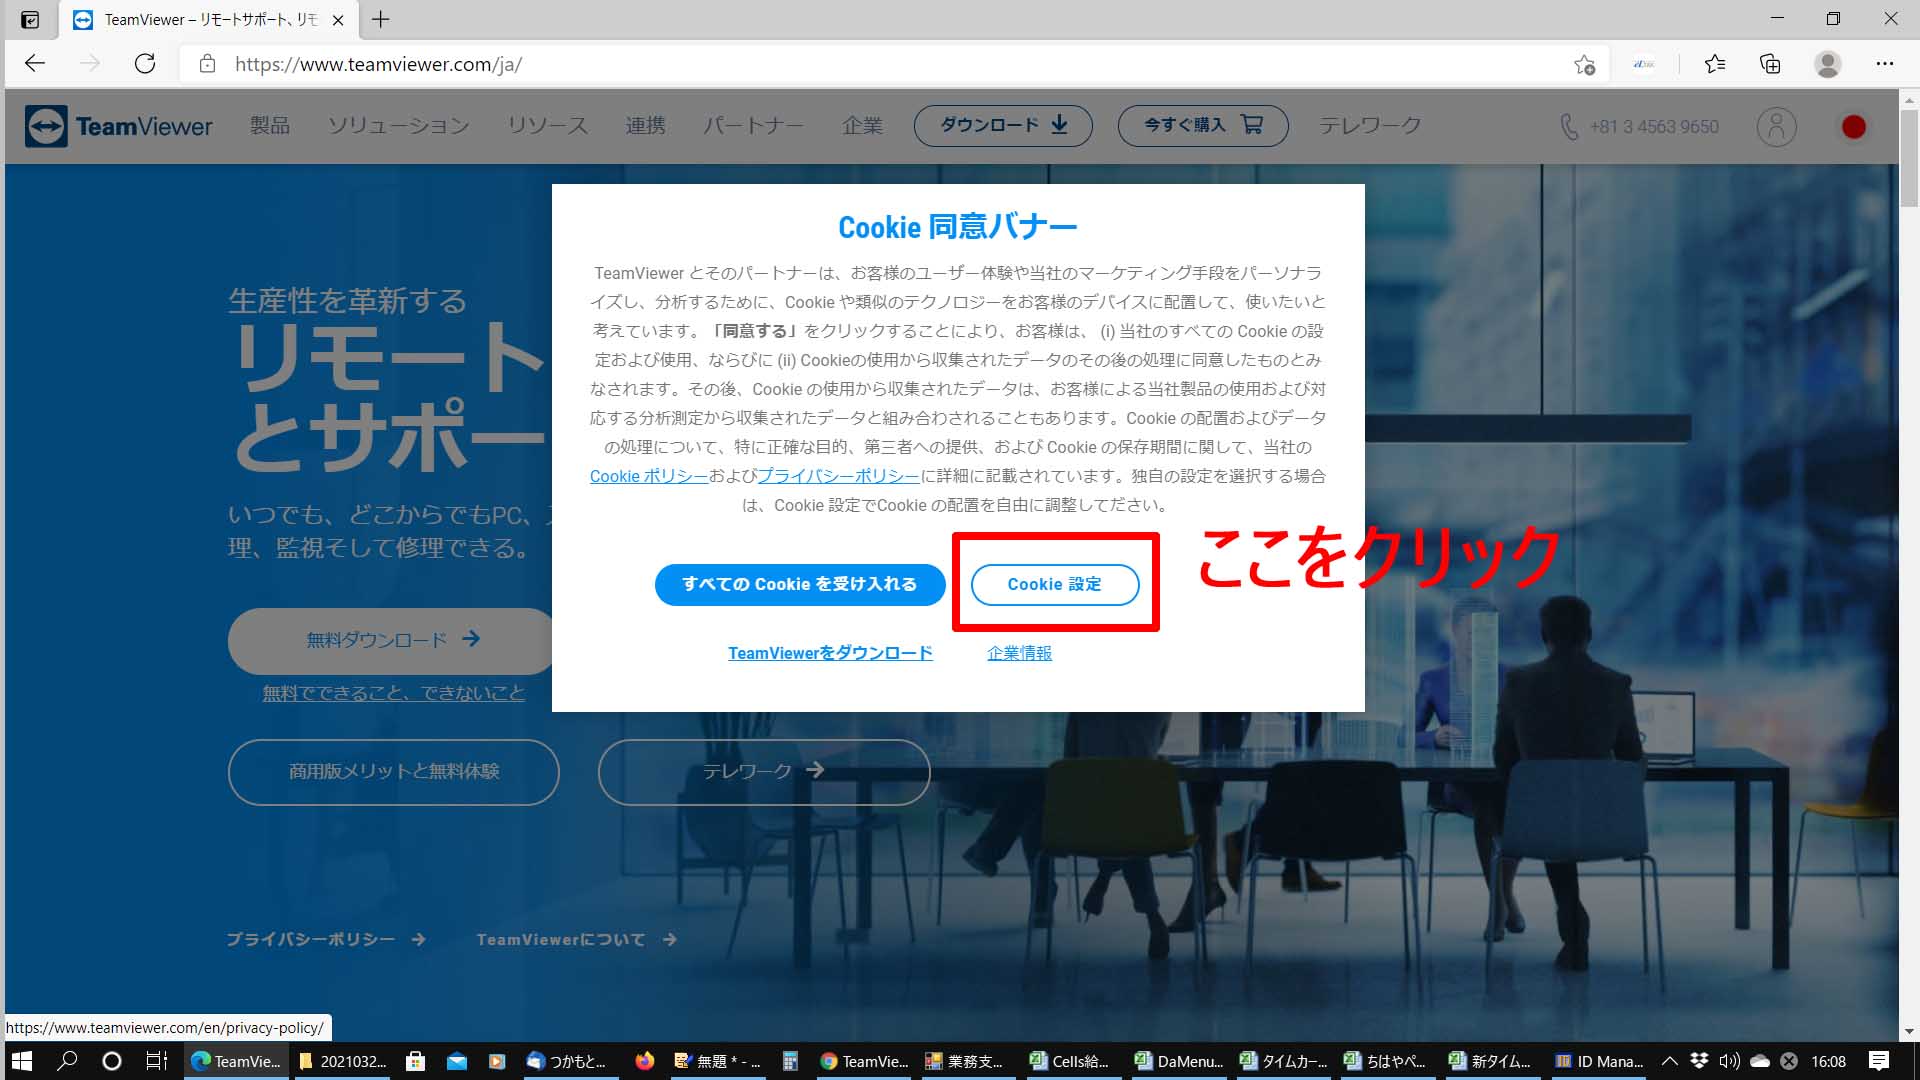This screenshot has height=1080, width=1920.
Task: Click the Cookie 設定 button
Action: coord(1054,584)
